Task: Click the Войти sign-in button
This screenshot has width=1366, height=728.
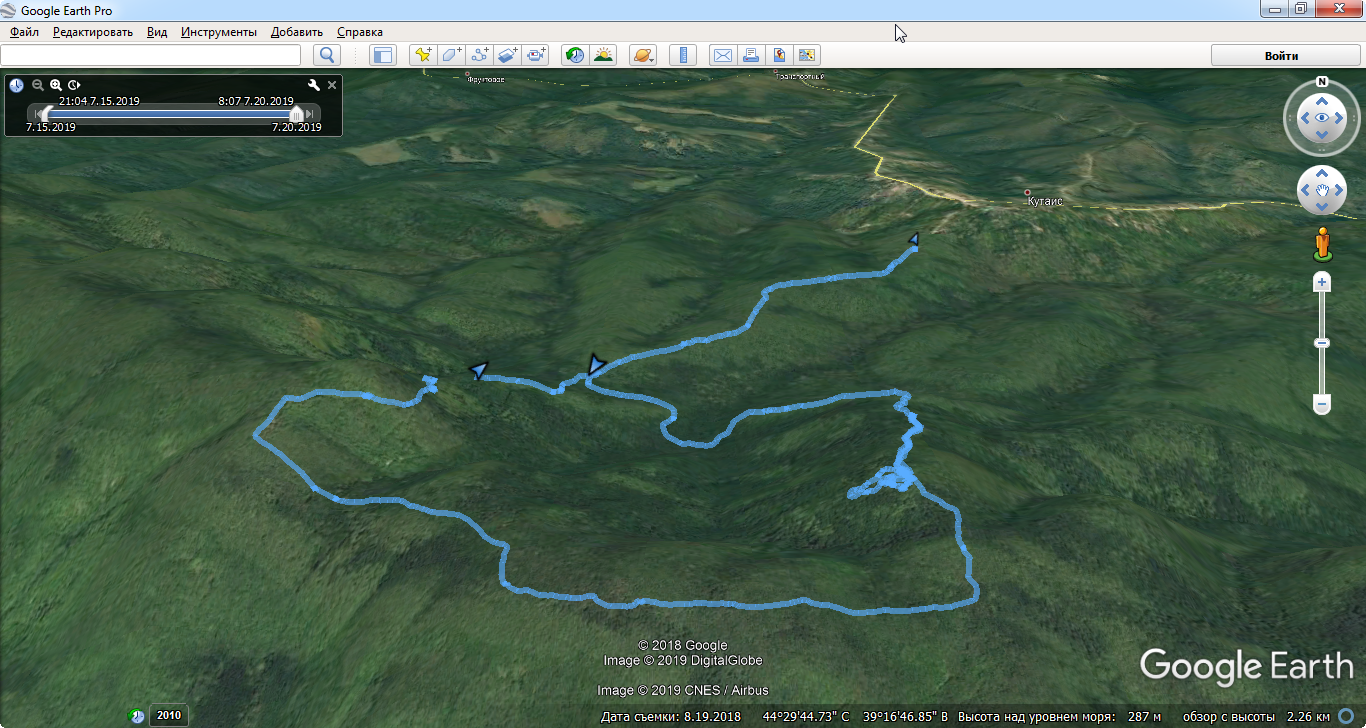Action: [x=1281, y=55]
